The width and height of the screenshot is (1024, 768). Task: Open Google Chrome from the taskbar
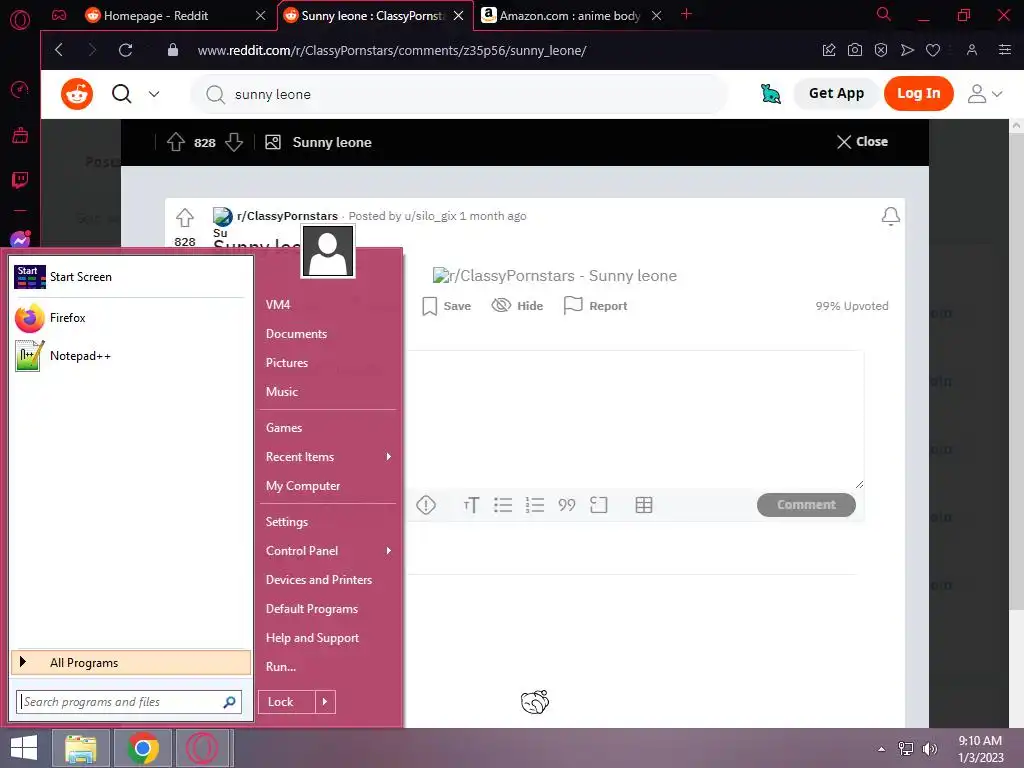[143, 748]
